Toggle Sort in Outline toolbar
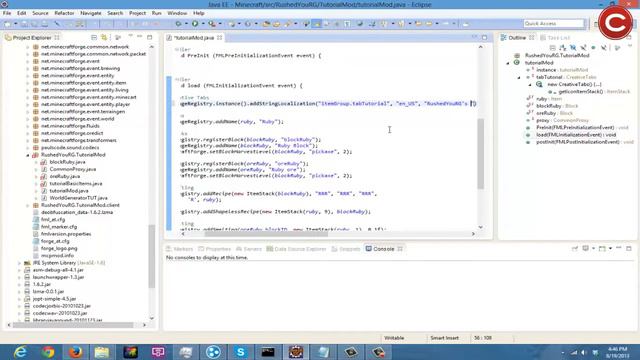 [563, 48]
